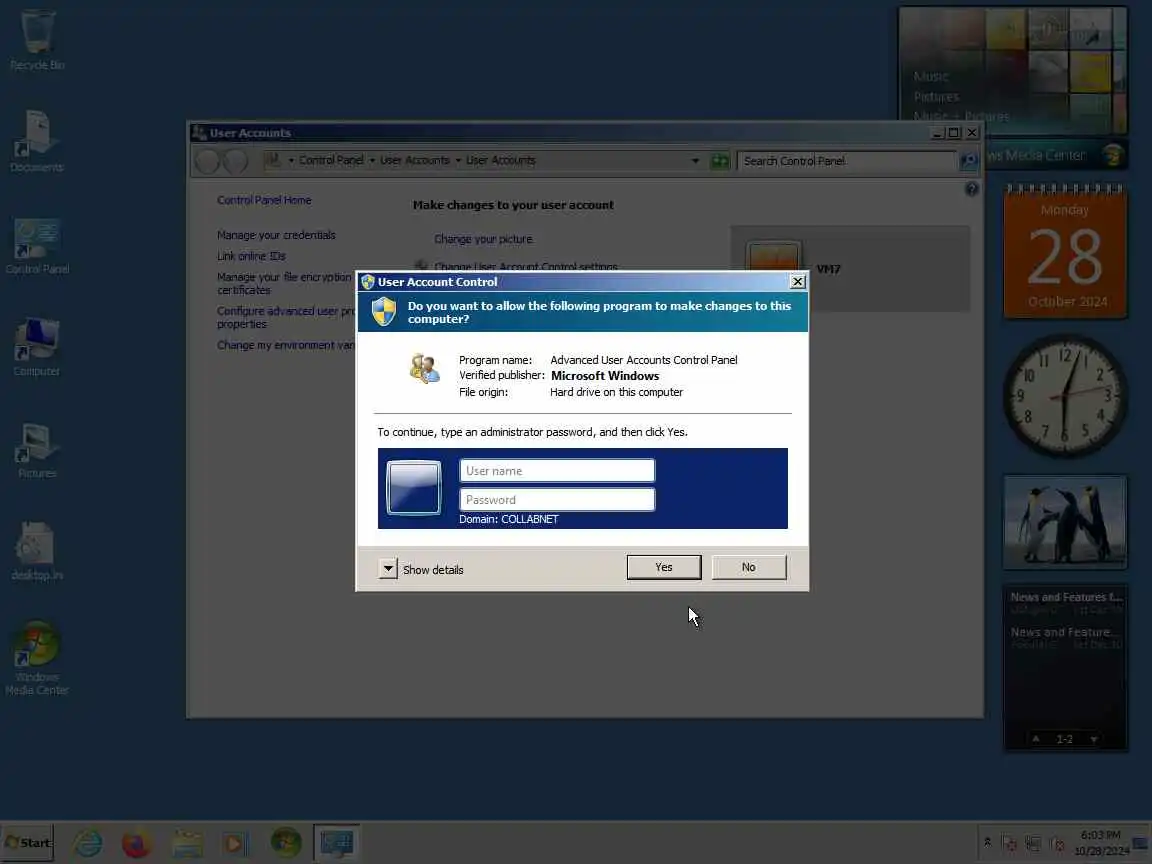Launch Internet Explorer from taskbar
This screenshot has height=864, width=1152.
tap(88, 843)
